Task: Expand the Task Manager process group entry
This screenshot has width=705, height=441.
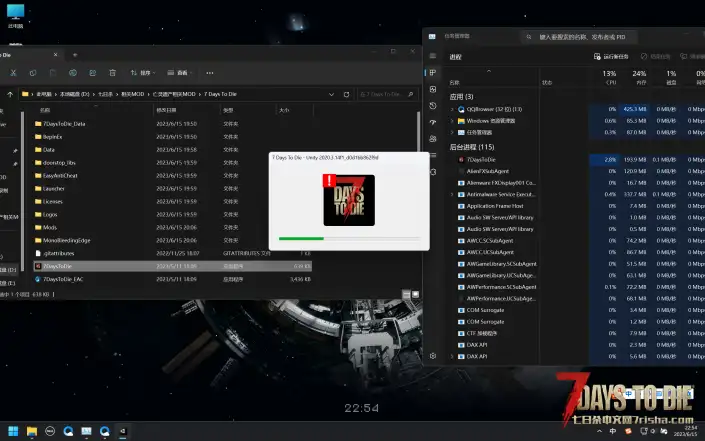Action: [x=452, y=133]
